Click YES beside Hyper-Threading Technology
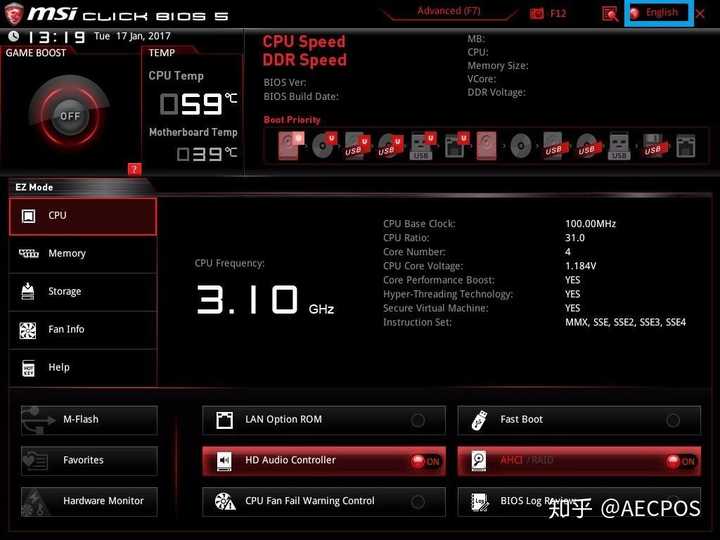 pos(573,294)
